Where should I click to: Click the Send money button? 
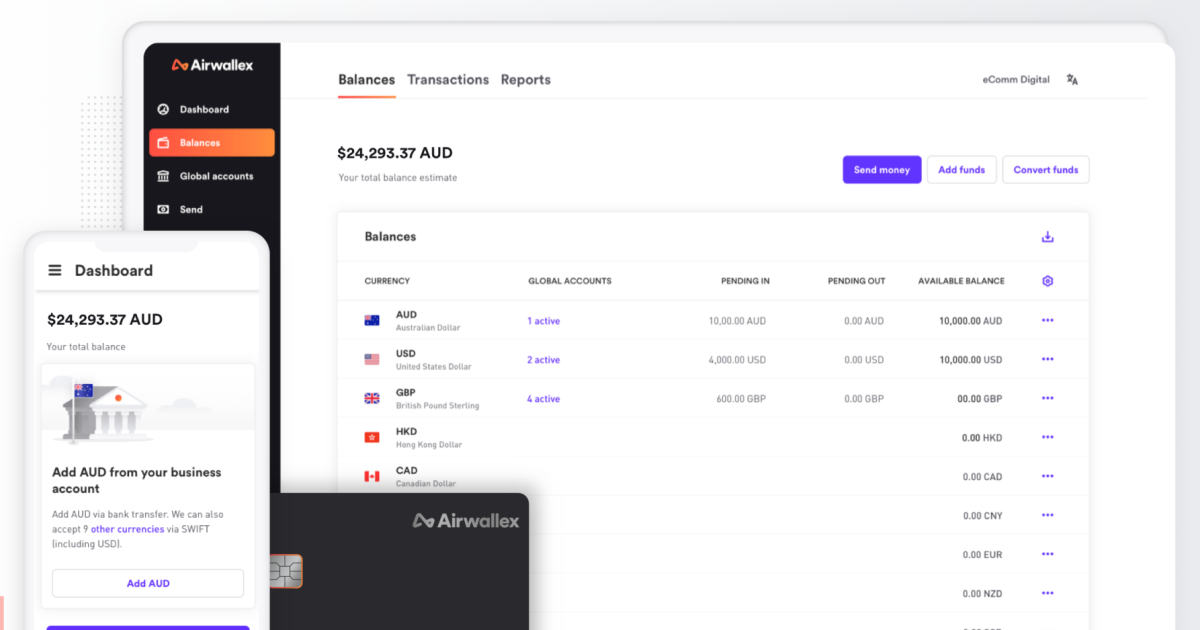(882, 170)
